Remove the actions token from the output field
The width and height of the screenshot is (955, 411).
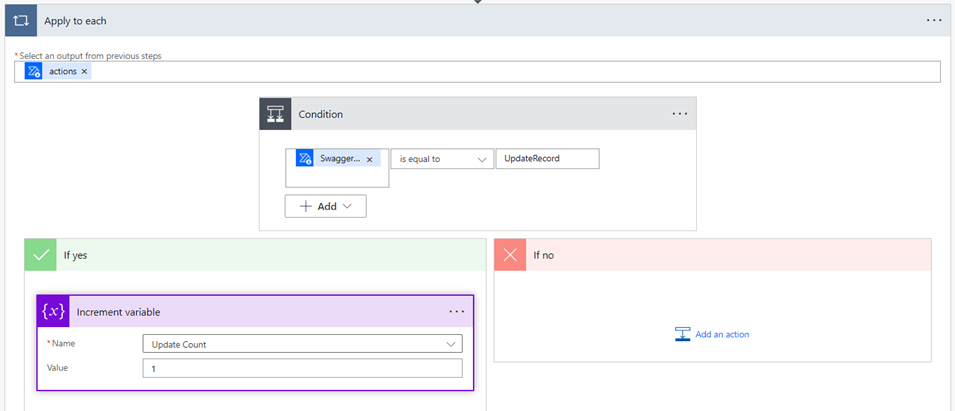(84, 72)
